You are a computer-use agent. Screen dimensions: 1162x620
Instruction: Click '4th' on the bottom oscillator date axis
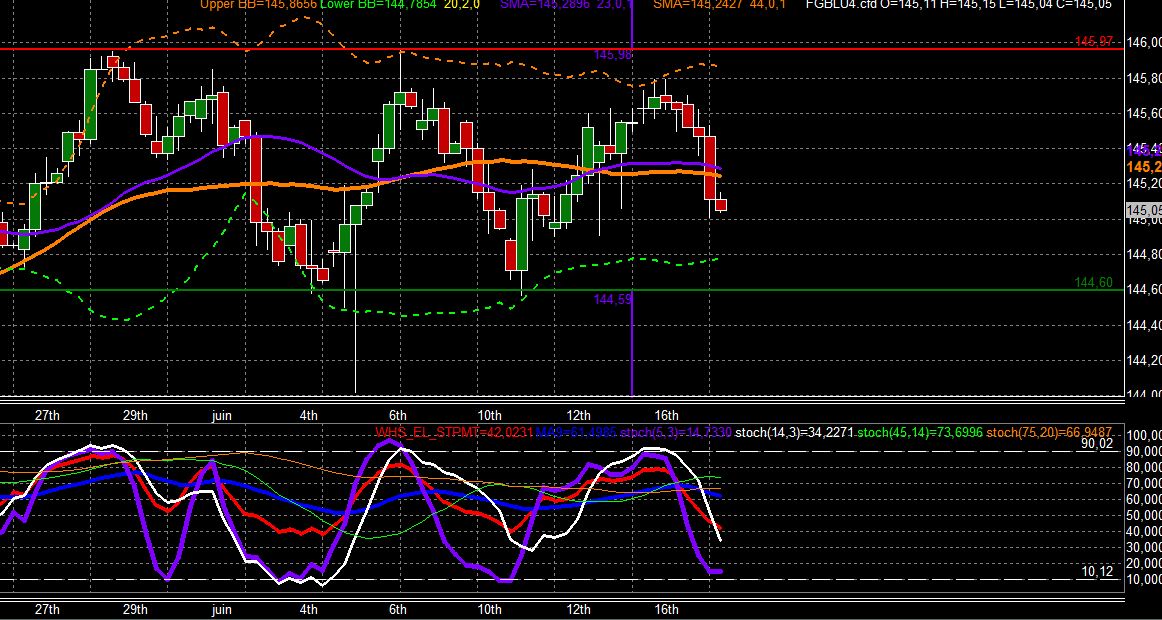tap(308, 610)
